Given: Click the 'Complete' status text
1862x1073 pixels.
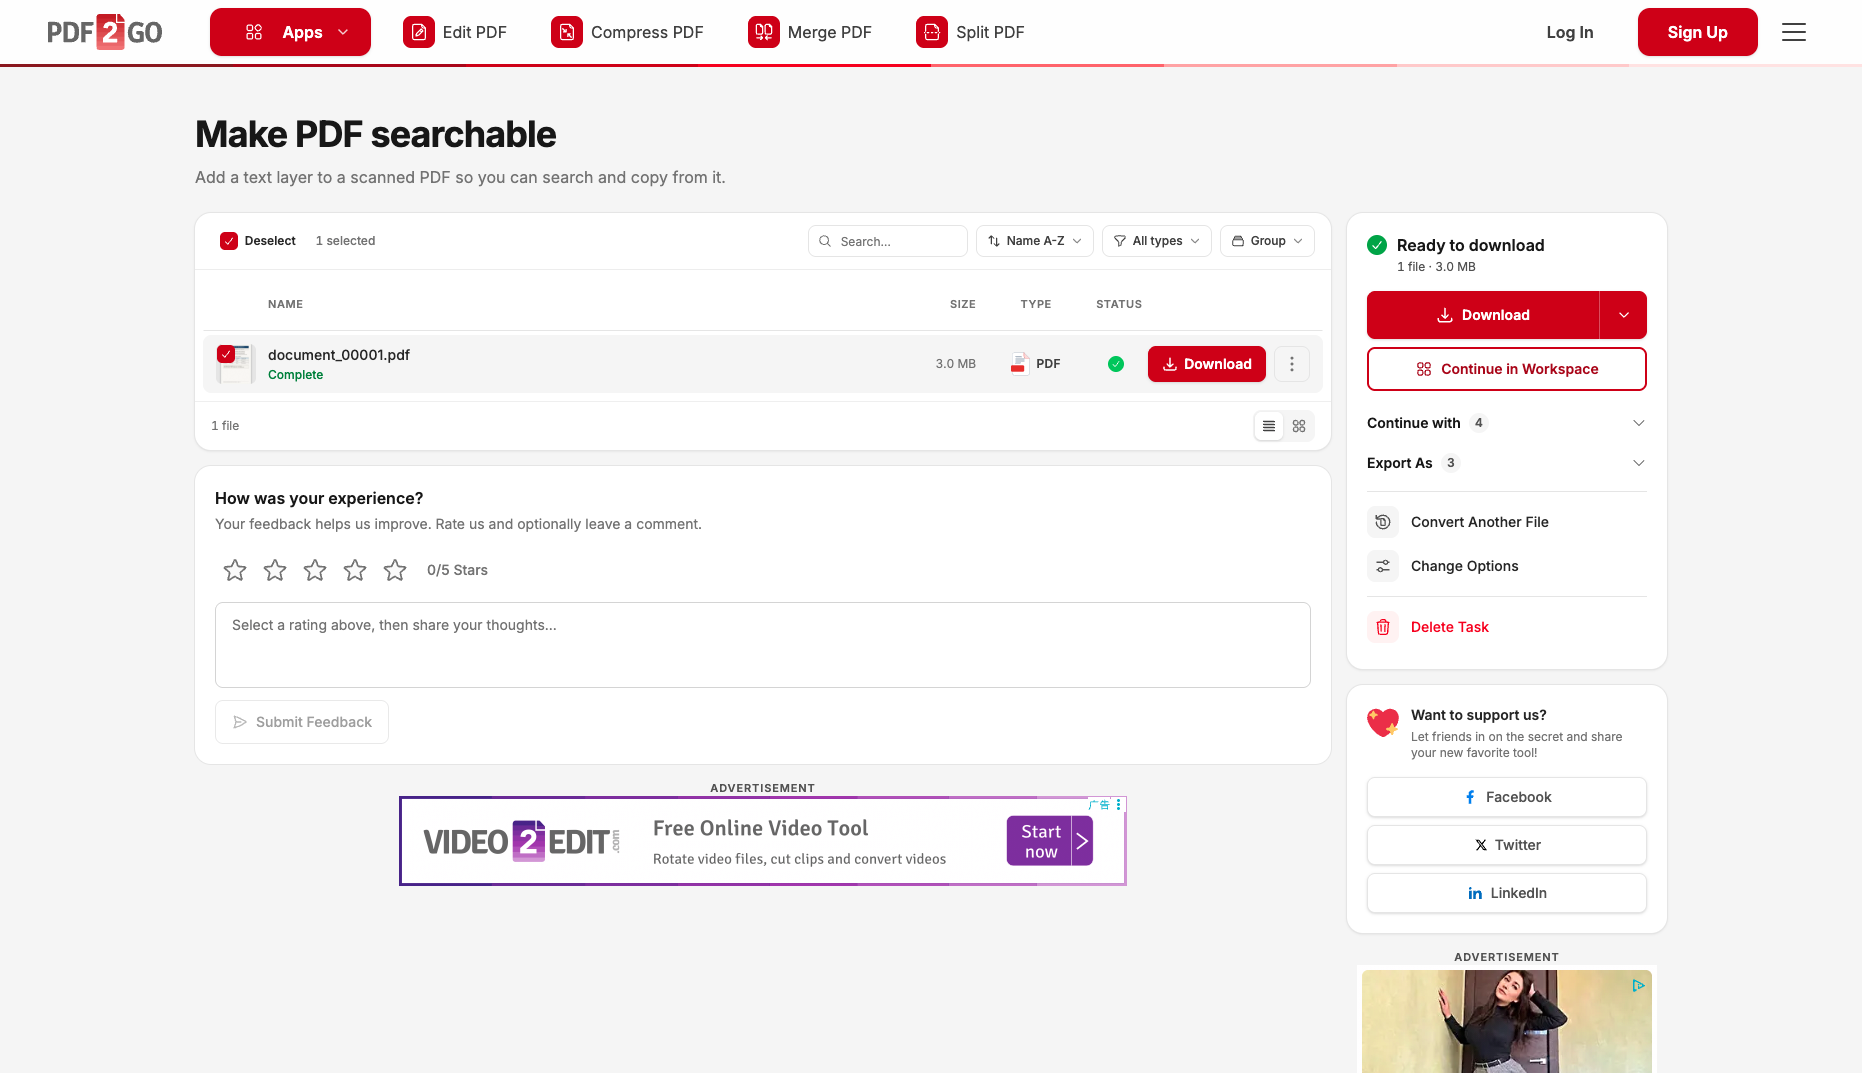Looking at the screenshot, I should click(x=295, y=375).
